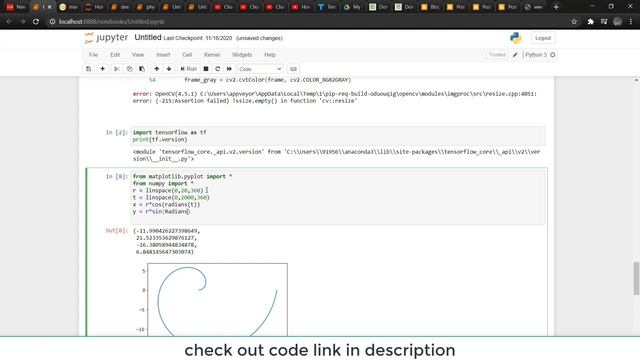Copy the selected cells
The height and width of the screenshot is (360, 640).
(129, 69)
